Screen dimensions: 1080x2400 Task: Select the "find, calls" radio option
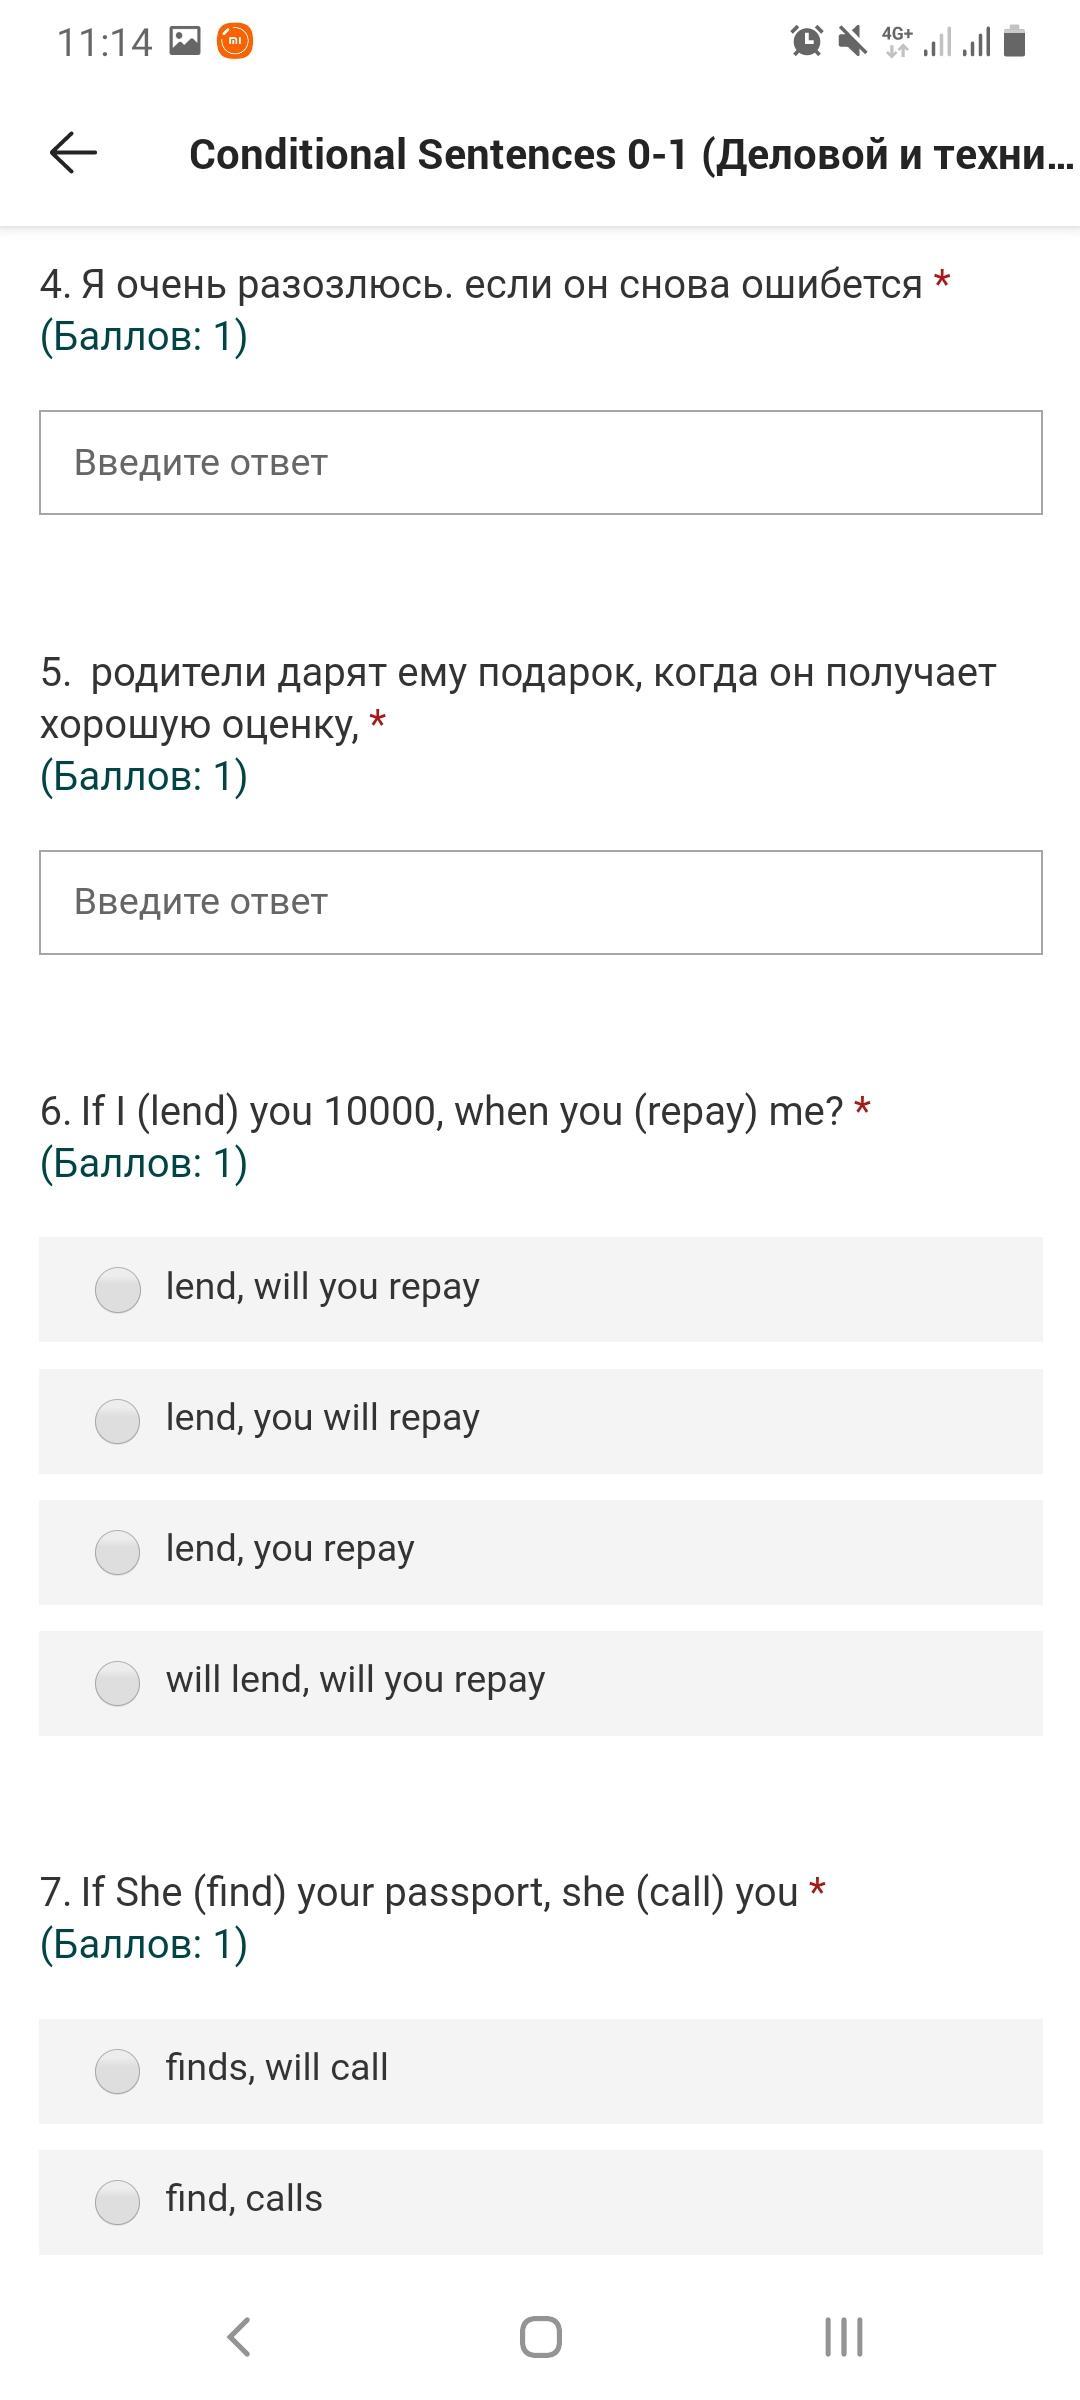tap(118, 2201)
